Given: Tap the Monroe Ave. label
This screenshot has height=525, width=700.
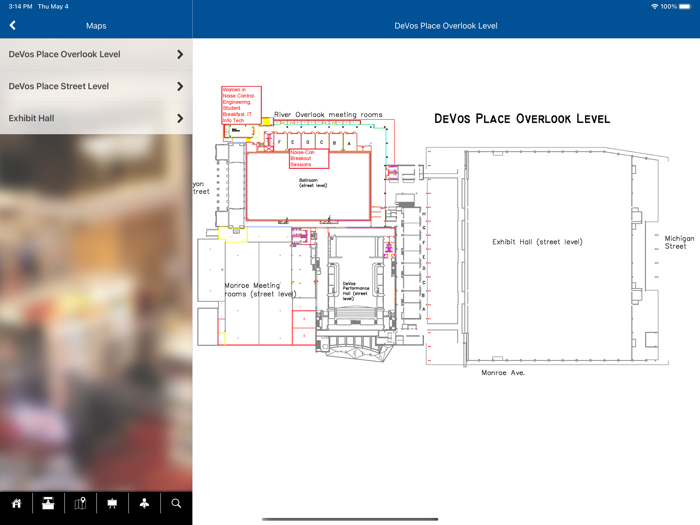Looking at the screenshot, I should coord(503,373).
